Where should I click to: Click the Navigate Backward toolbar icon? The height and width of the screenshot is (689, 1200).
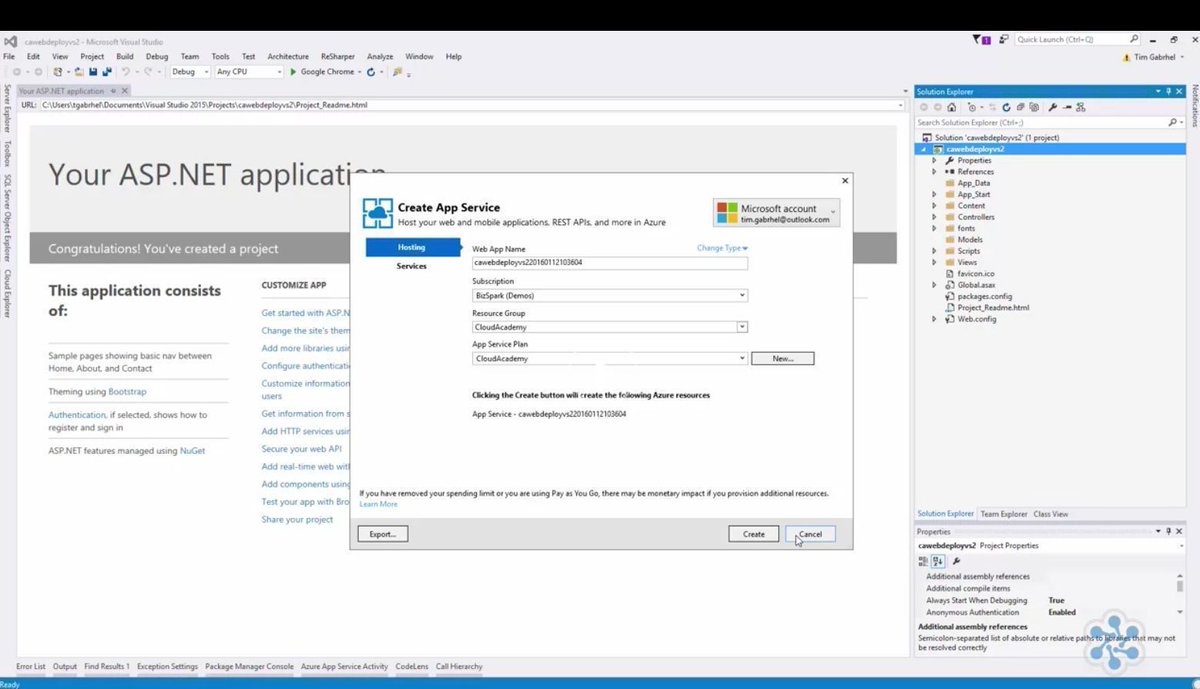16,72
